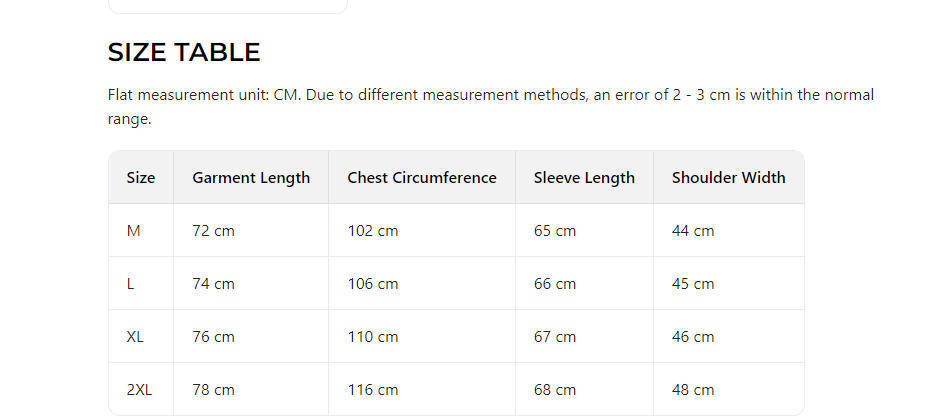Select the Shoulder Width column header

click(x=728, y=178)
